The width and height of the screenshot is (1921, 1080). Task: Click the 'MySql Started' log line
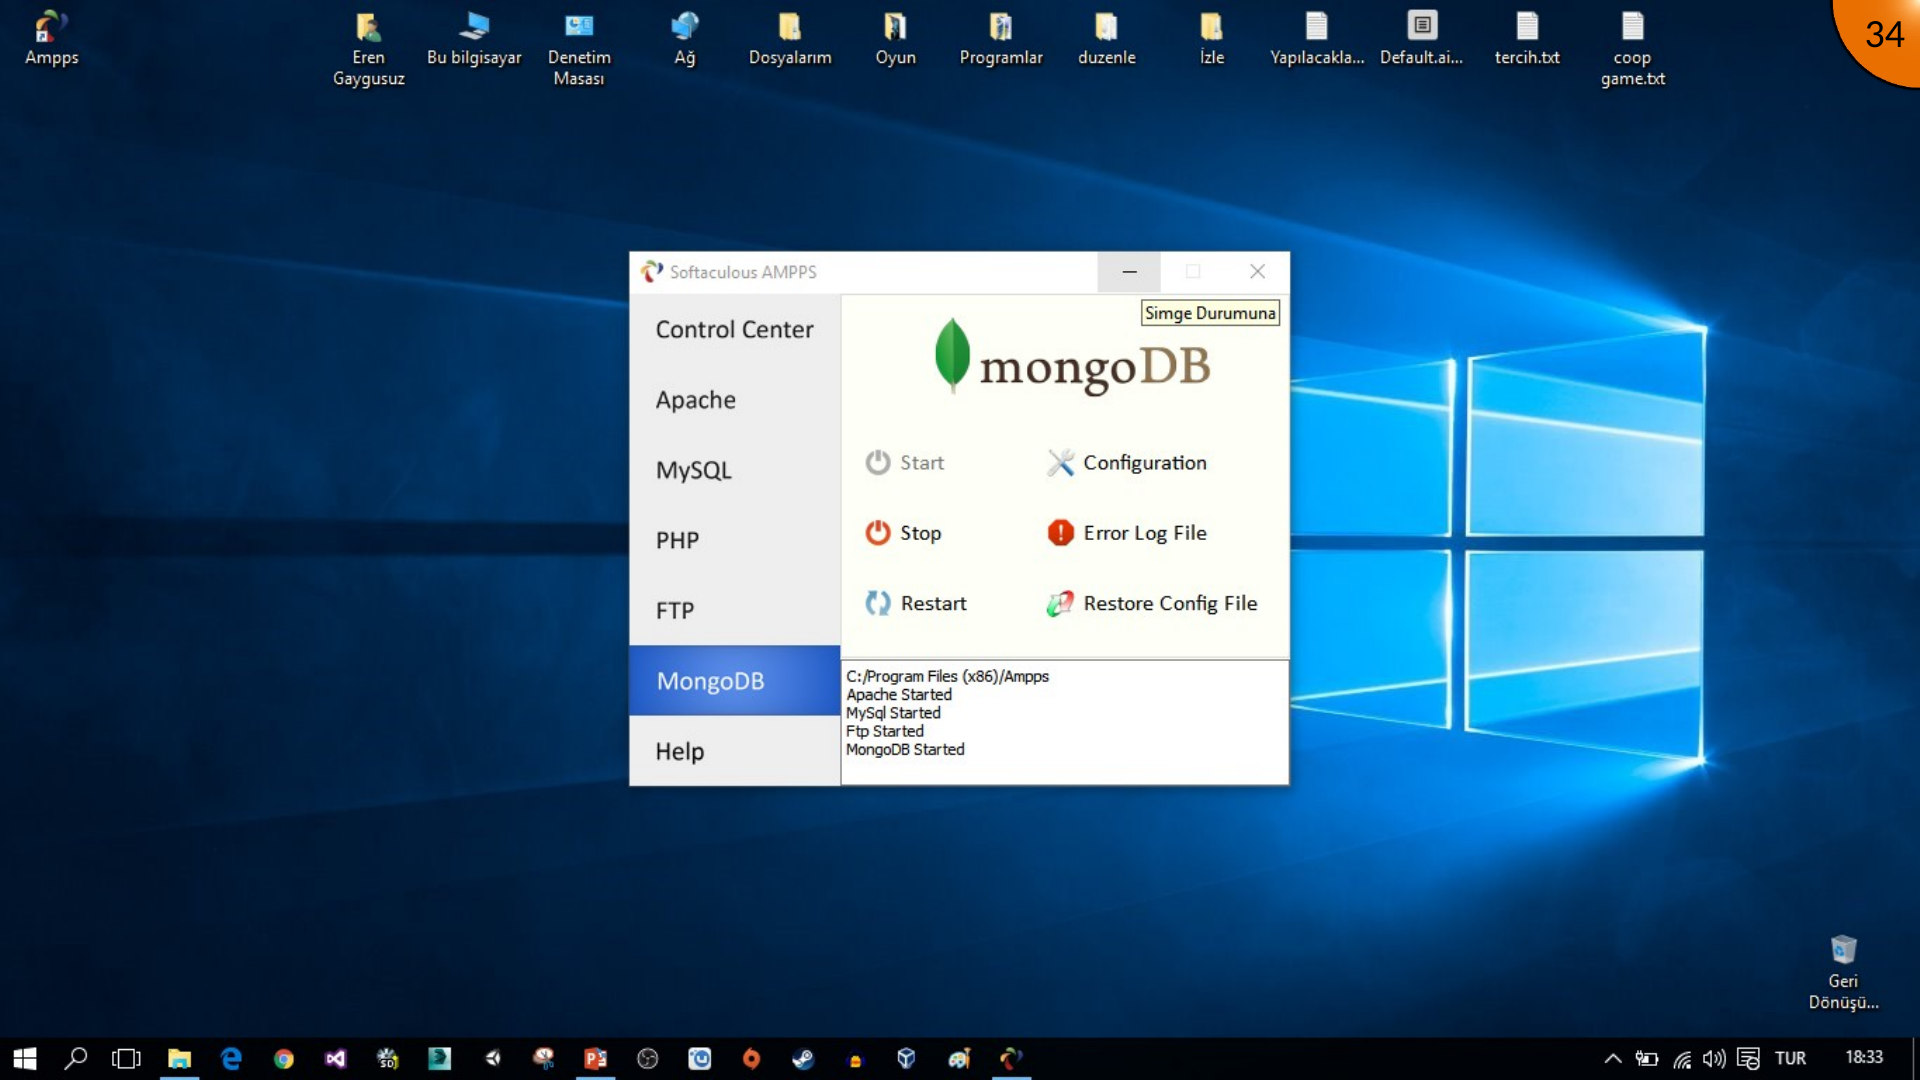[893, 713]
